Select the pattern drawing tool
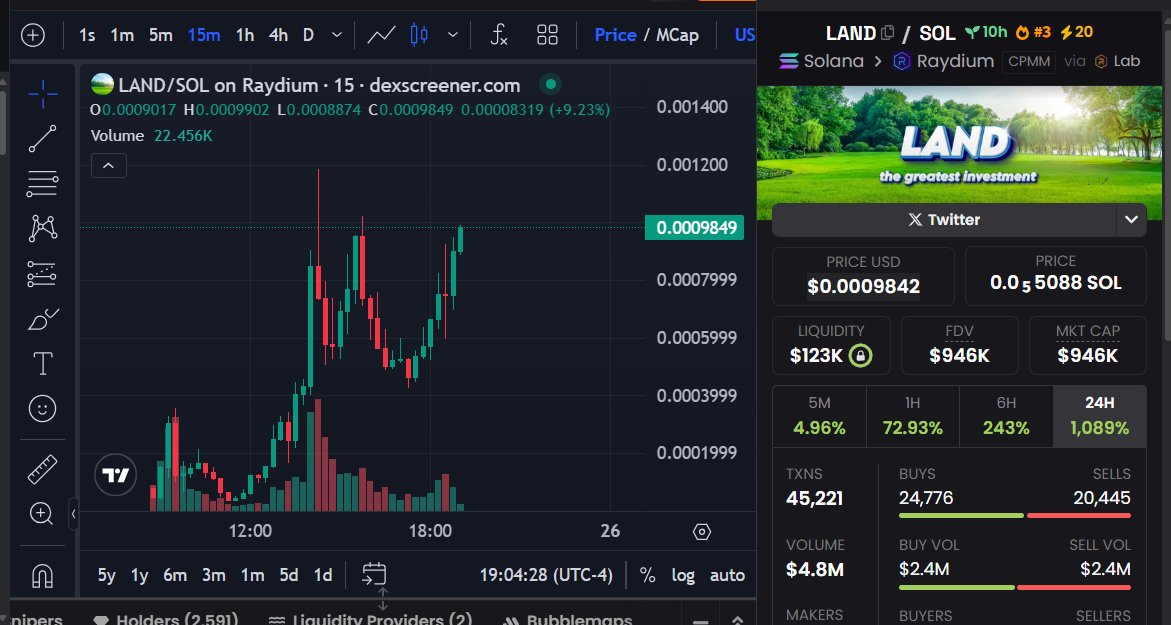The image size is (1171, 625). tap(43, 228)
